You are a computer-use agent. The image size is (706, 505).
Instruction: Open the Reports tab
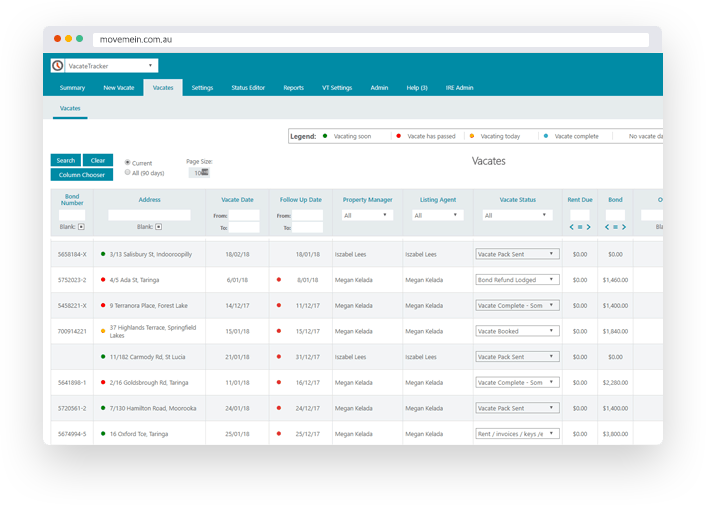pyautogui.click(x=293, y=88)
